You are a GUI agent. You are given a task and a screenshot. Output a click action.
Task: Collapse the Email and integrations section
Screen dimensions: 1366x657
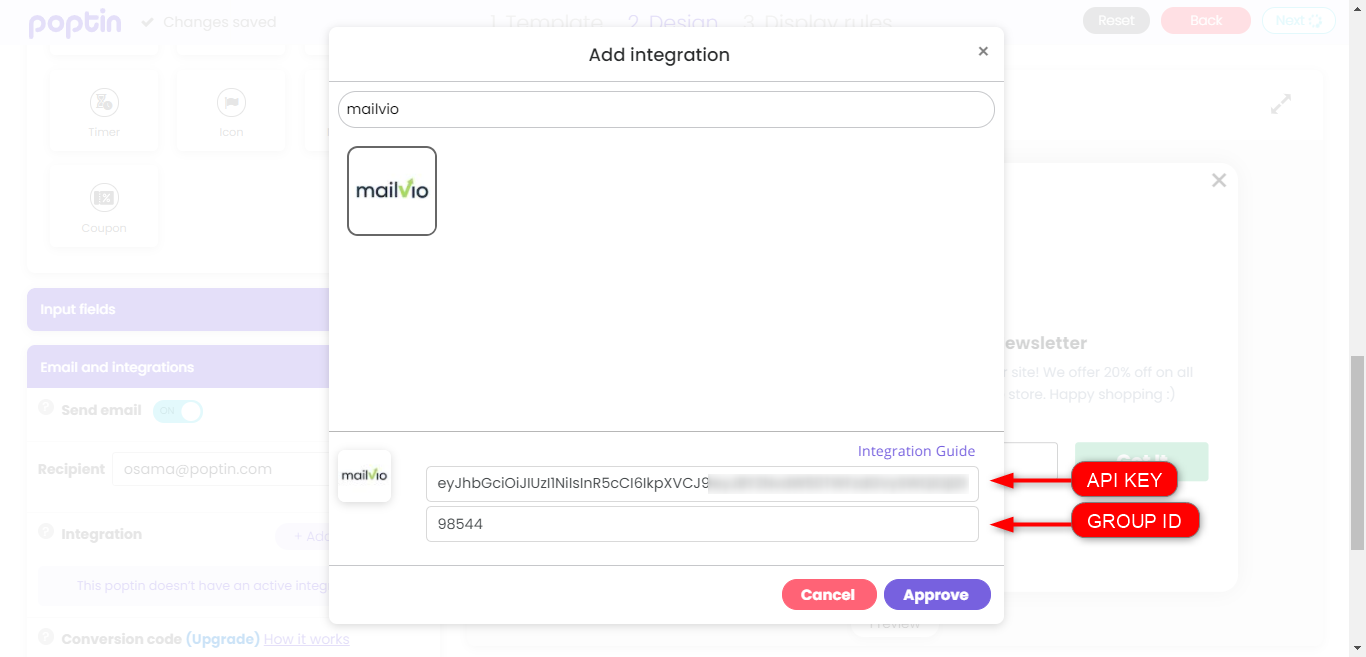click(x=178, y=367)
